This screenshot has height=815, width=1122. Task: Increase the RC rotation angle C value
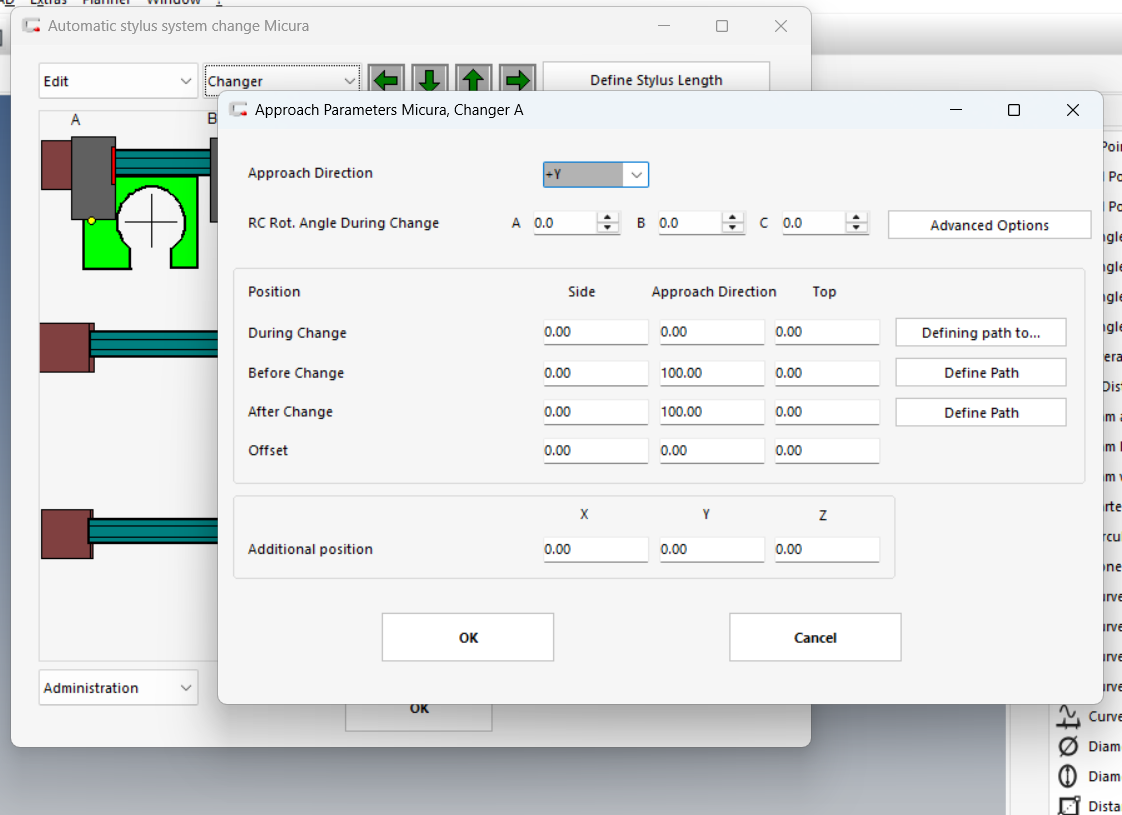[857, 218]
